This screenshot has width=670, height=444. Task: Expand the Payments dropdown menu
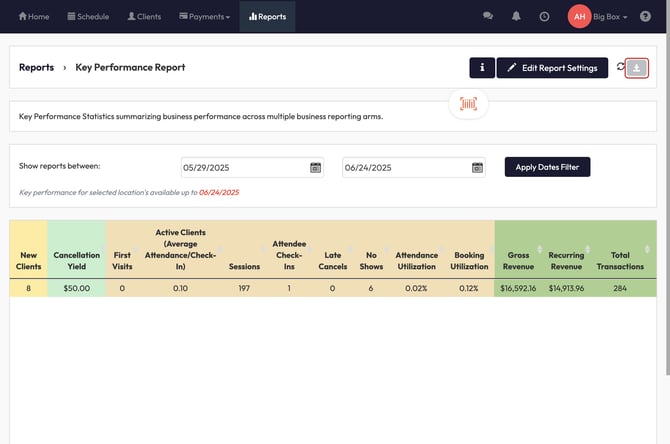click(204, 17)
